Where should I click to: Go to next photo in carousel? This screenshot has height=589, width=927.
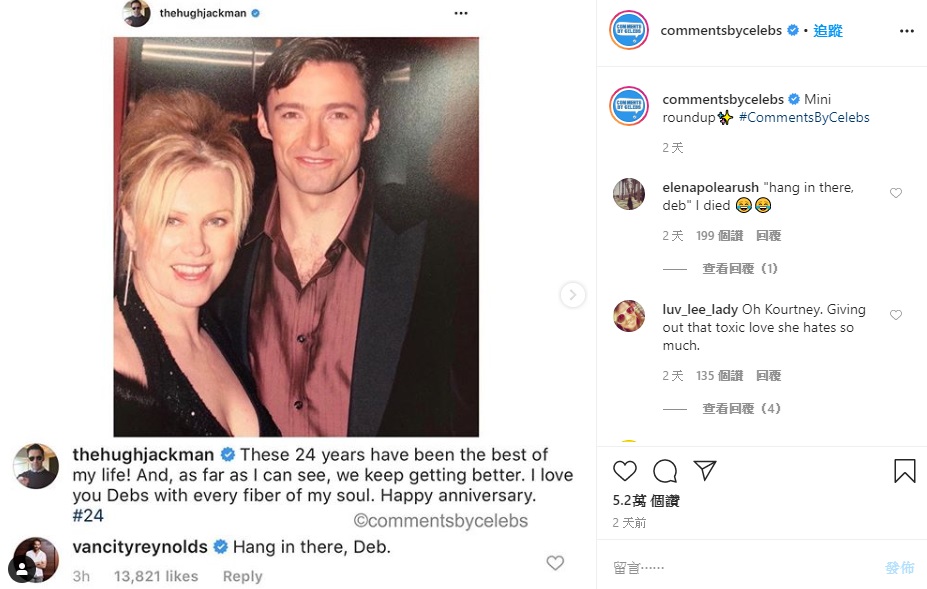click(572, 295)
